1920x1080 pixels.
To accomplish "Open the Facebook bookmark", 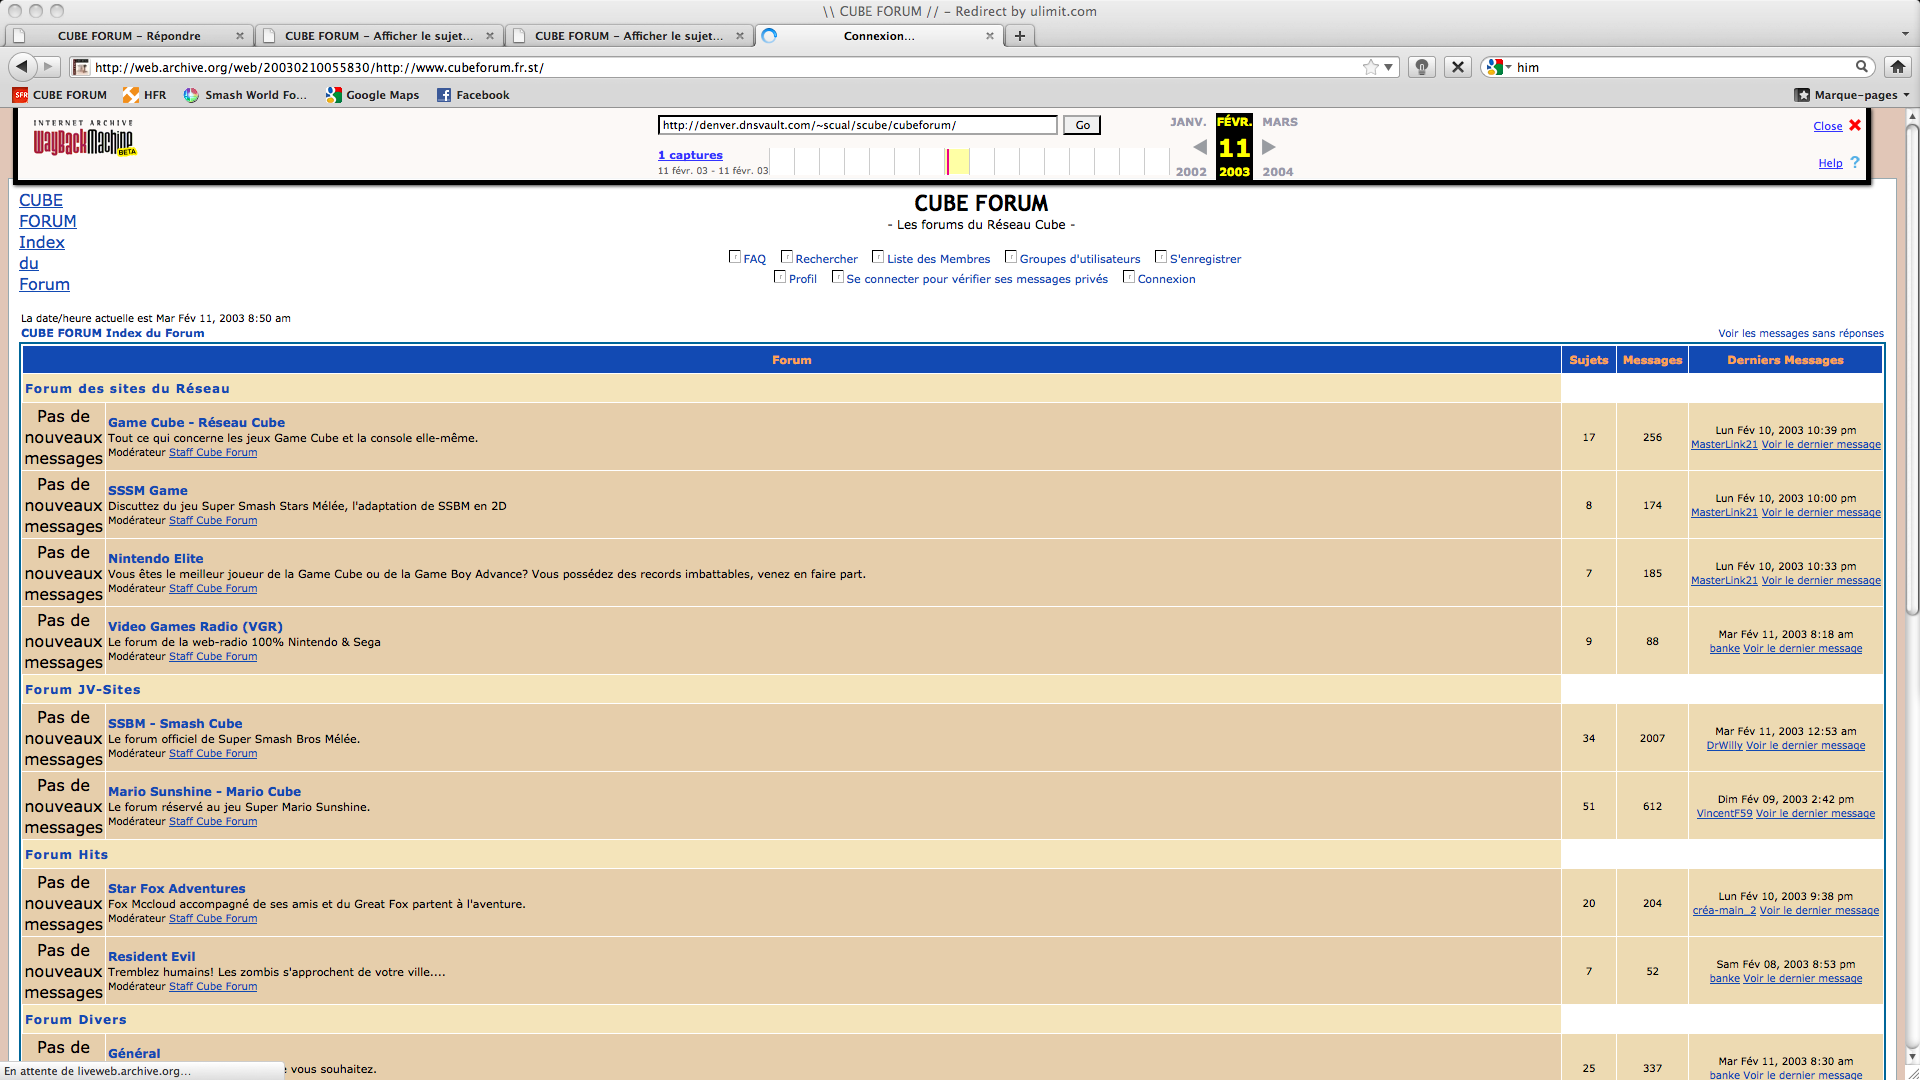I will pyautogui.click(x=473, y=95).
